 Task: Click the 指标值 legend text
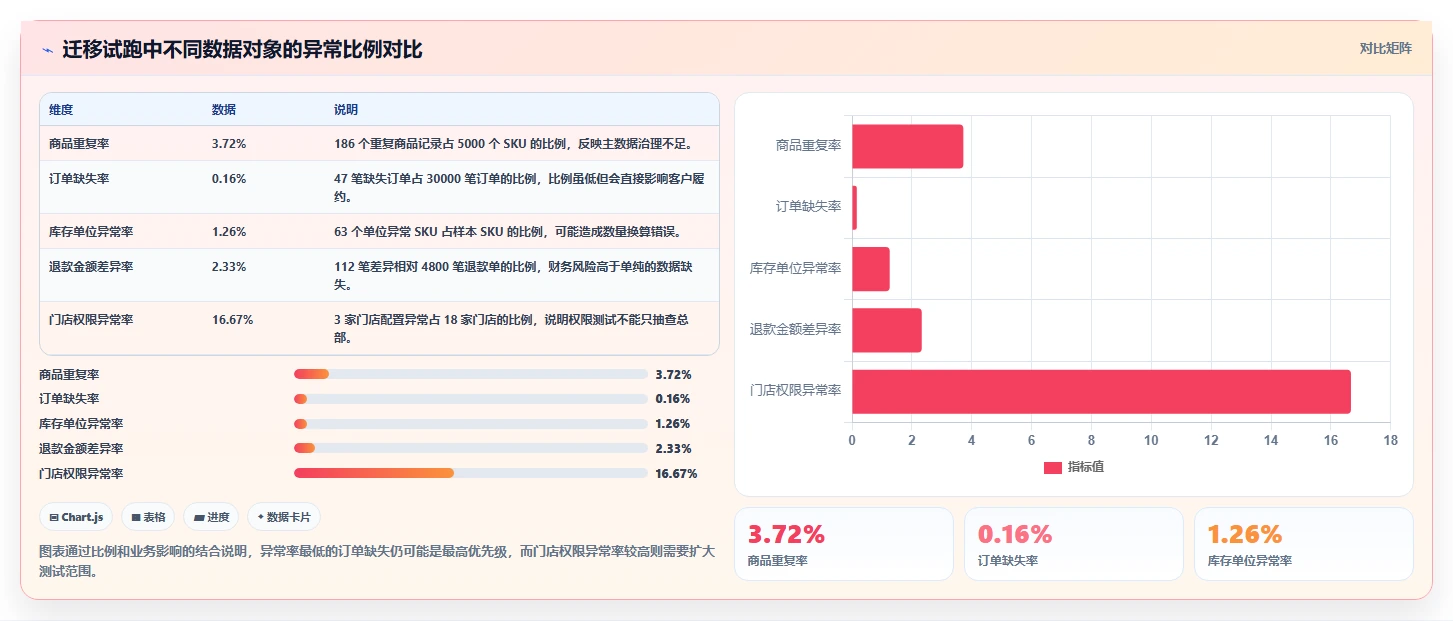[1085, 468]
